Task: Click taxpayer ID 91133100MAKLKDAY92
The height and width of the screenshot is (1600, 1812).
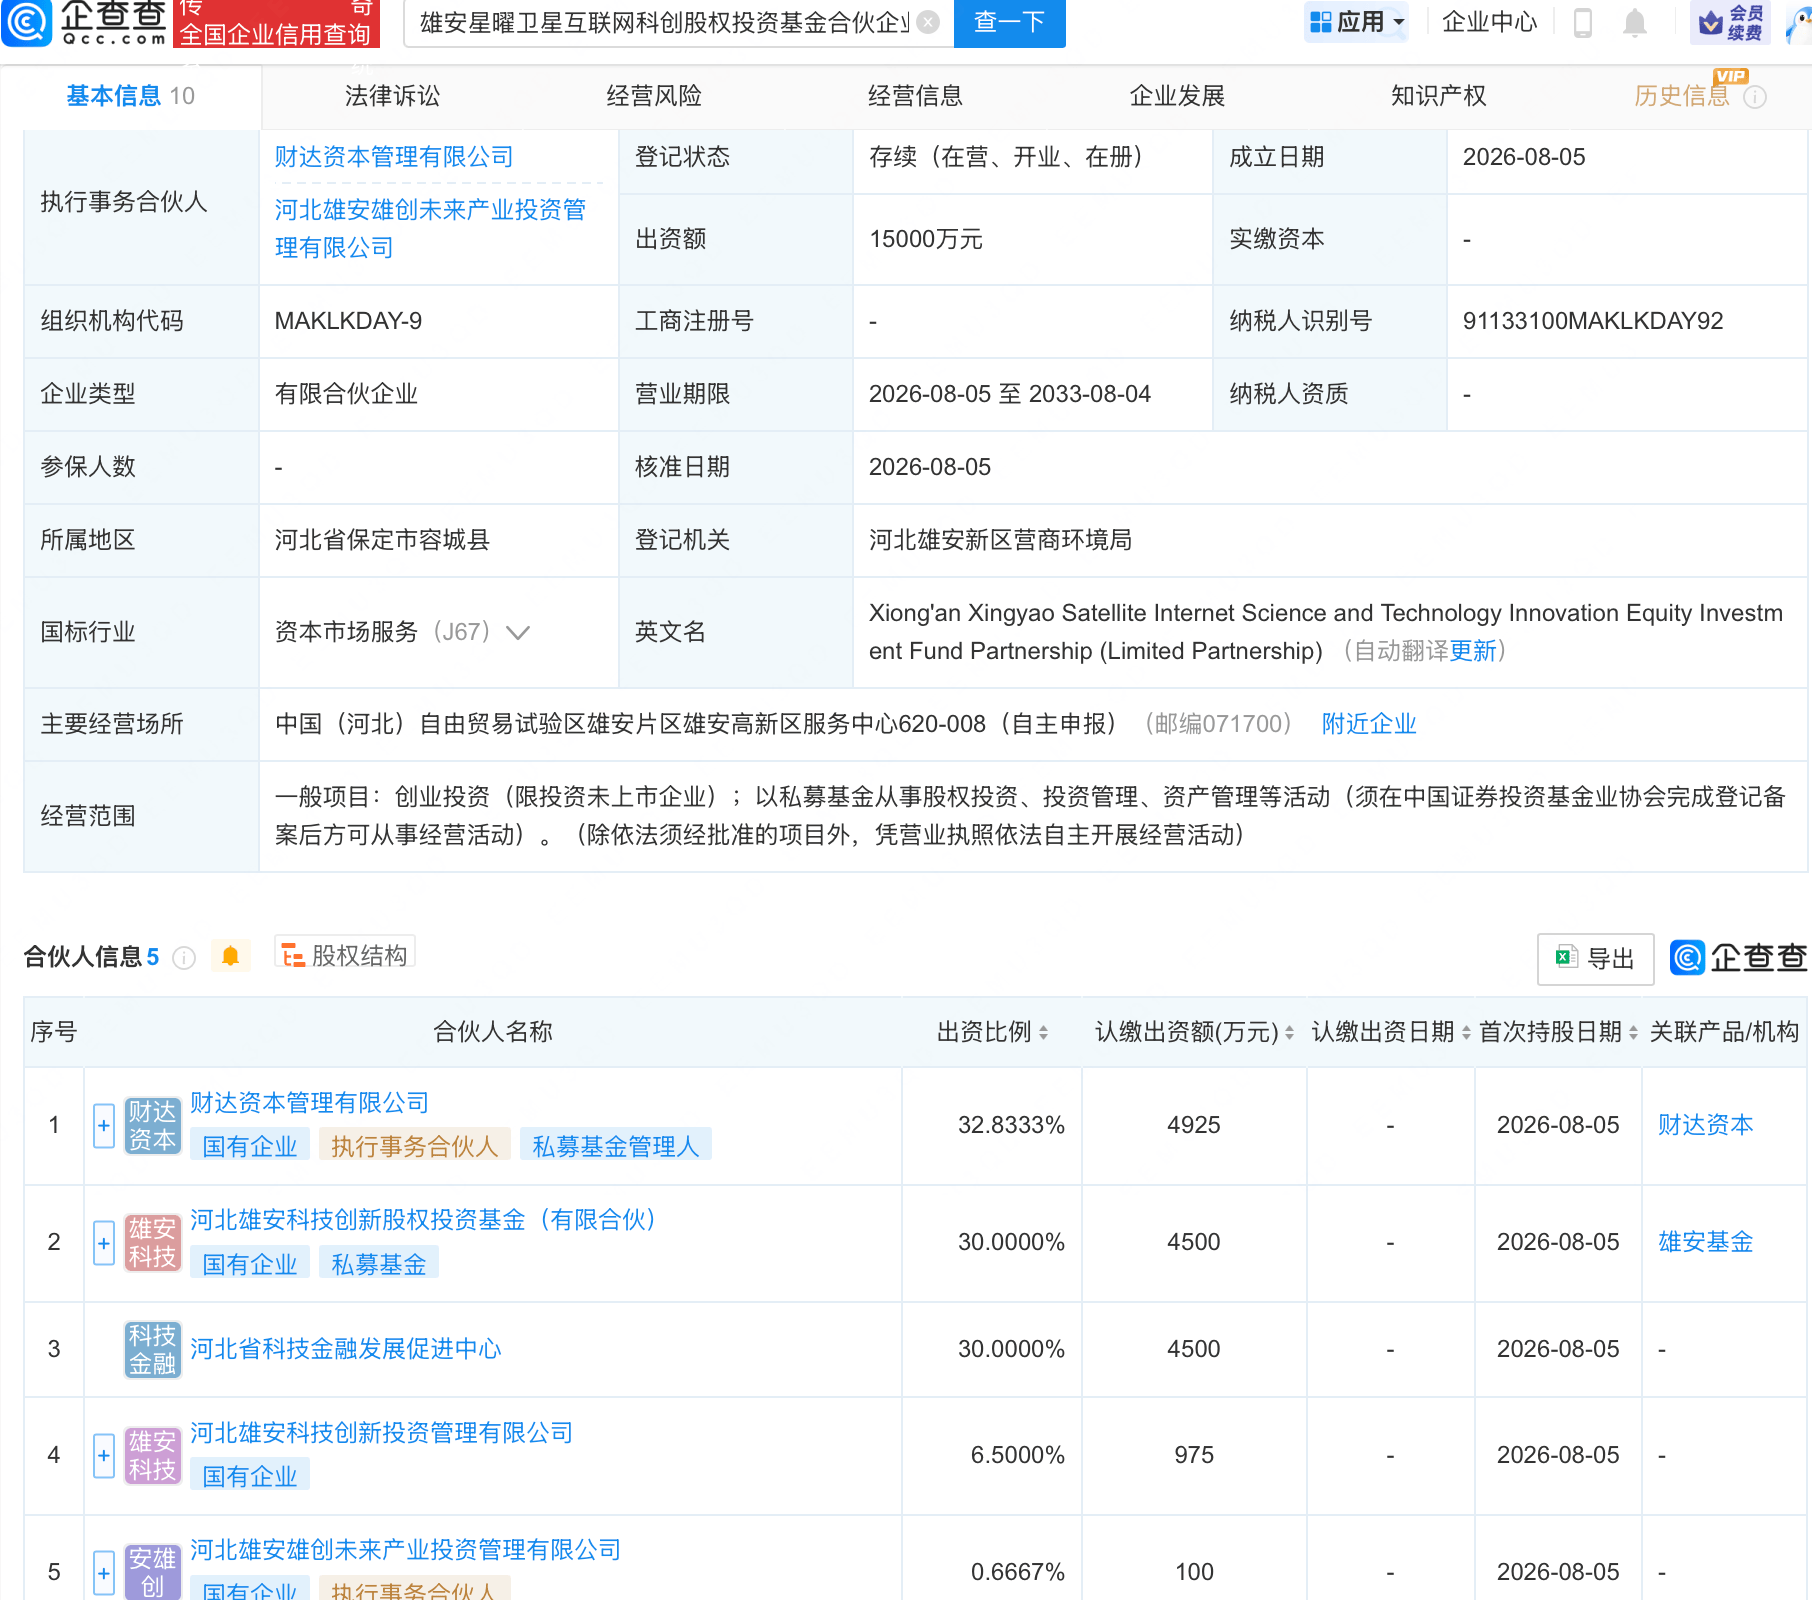Action: pyautogui.click(x=1593, y=321)
